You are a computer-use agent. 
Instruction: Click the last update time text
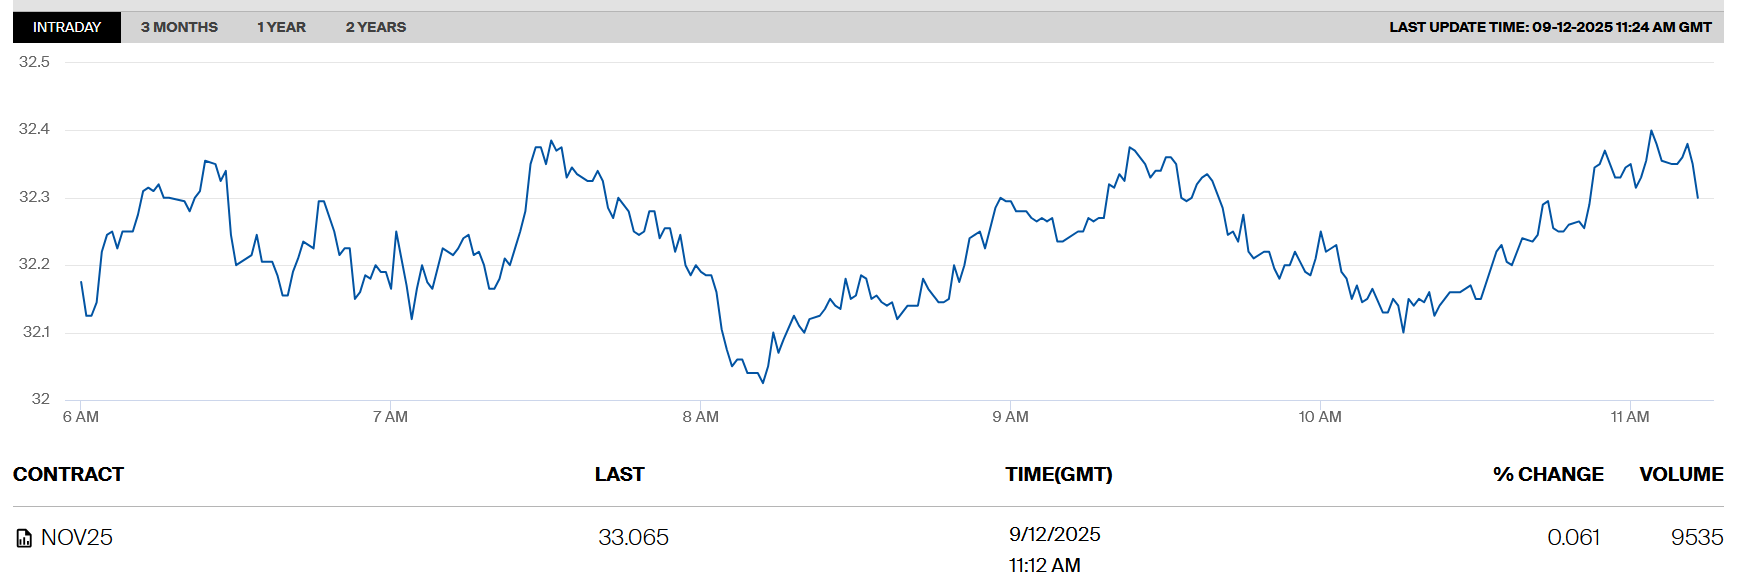(1550, 27)
